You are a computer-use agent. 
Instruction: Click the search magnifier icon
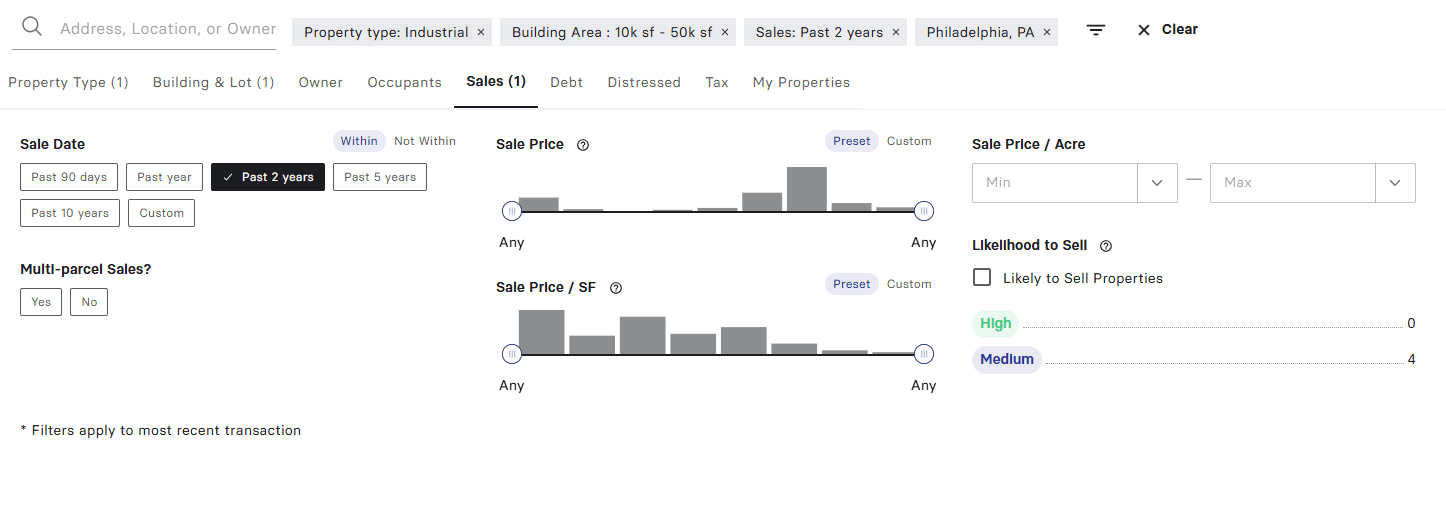pyautogui.click(x=32, y=27)
